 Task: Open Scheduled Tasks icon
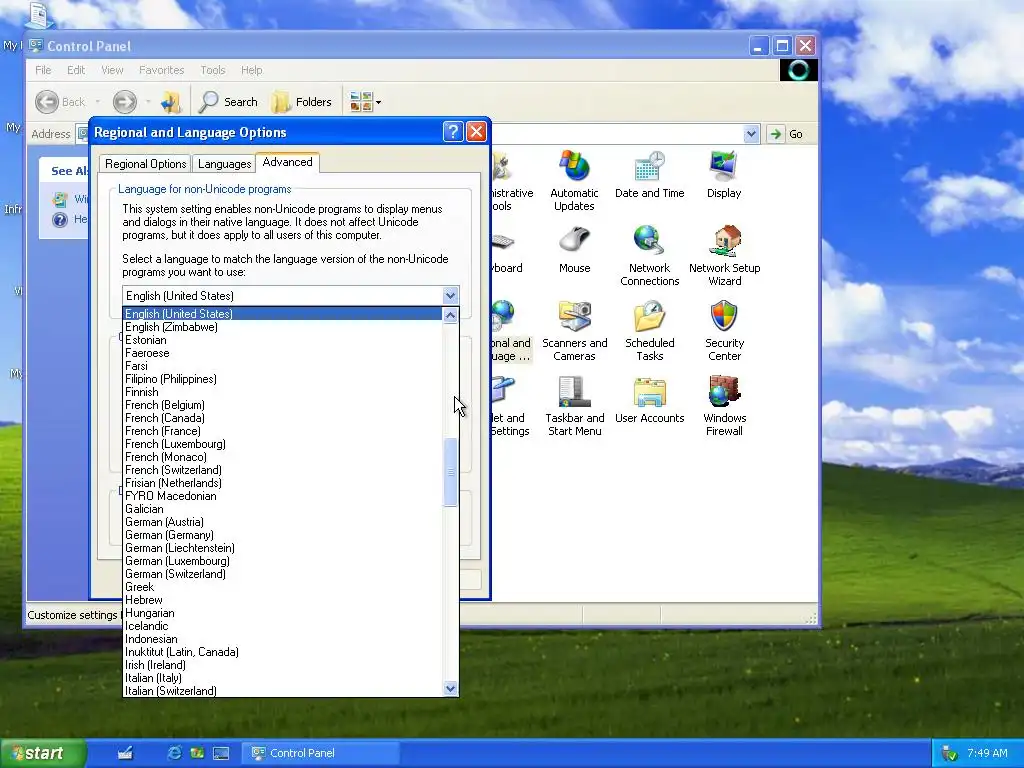(649, 331)
